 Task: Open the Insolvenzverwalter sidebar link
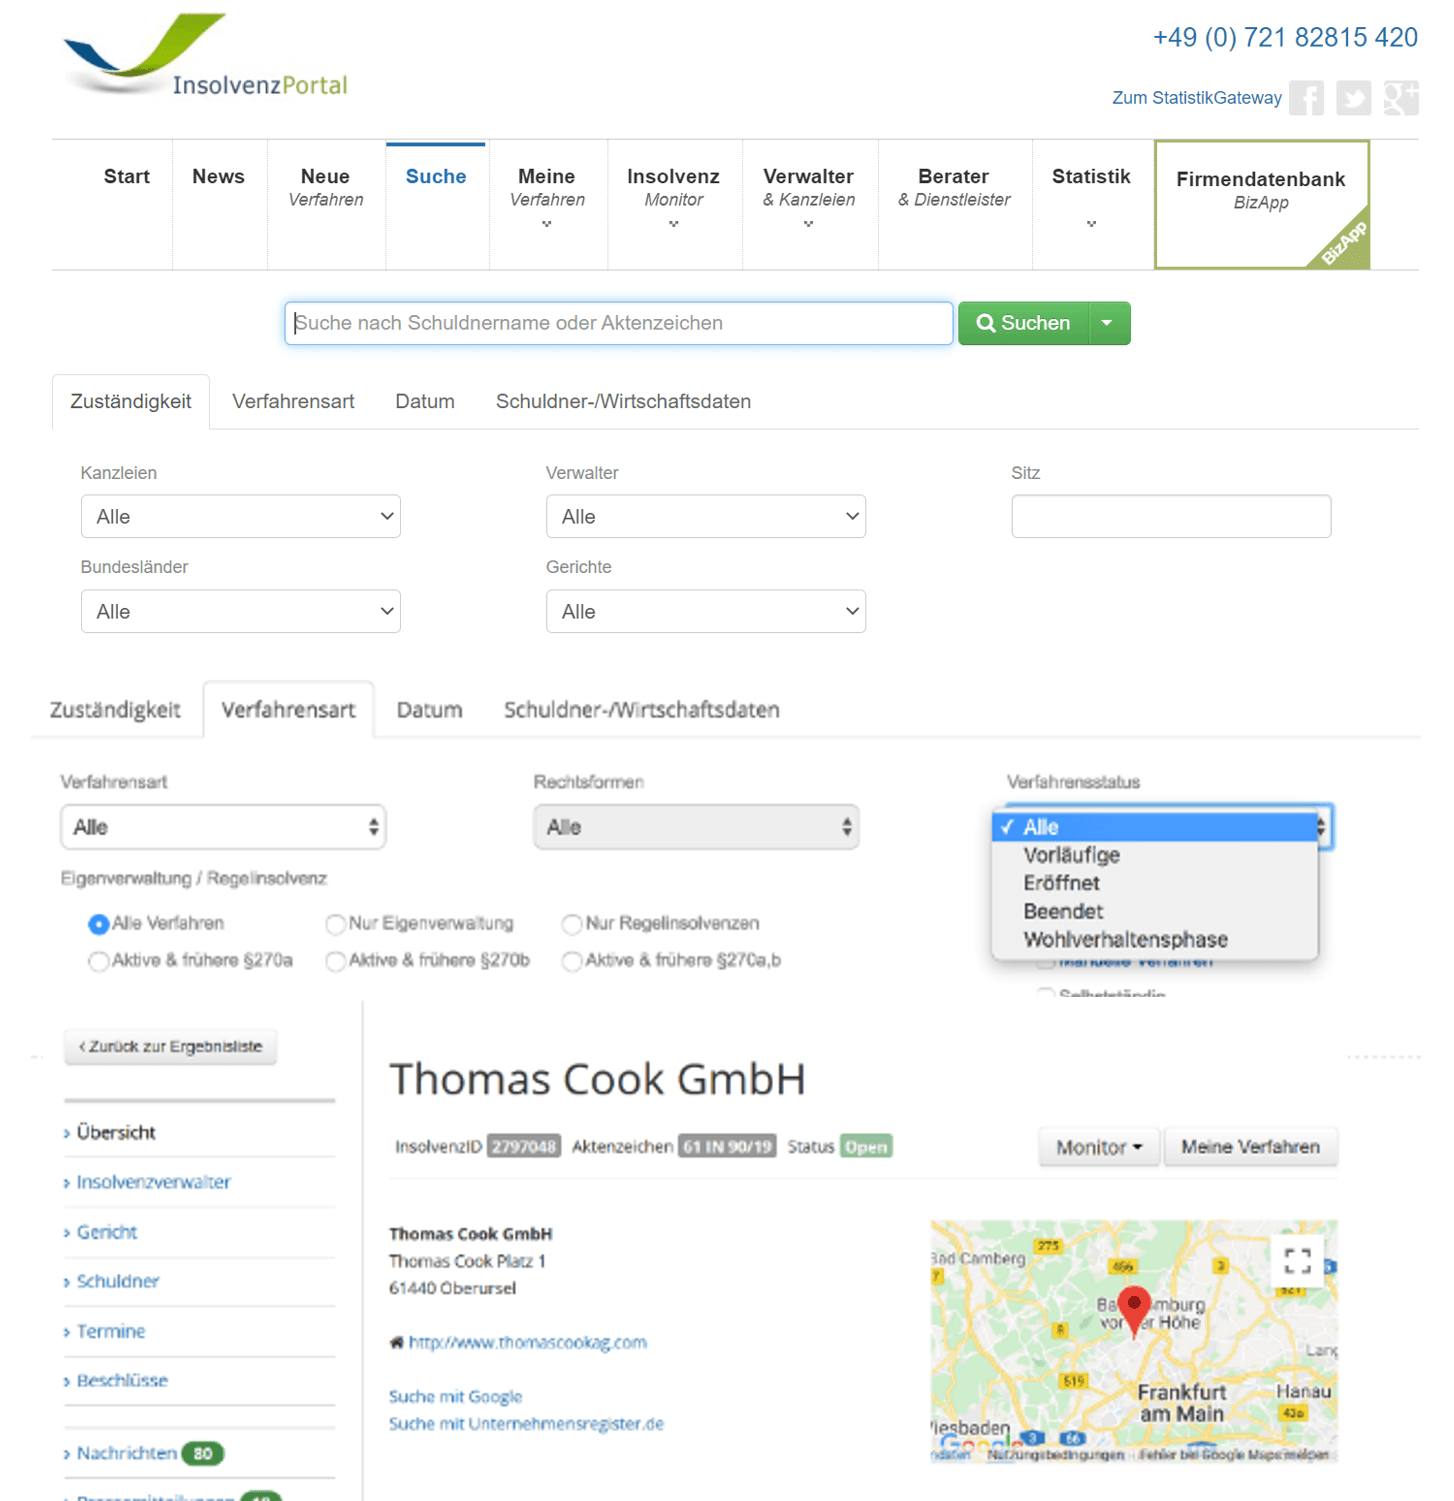(x=153, y=1182)
